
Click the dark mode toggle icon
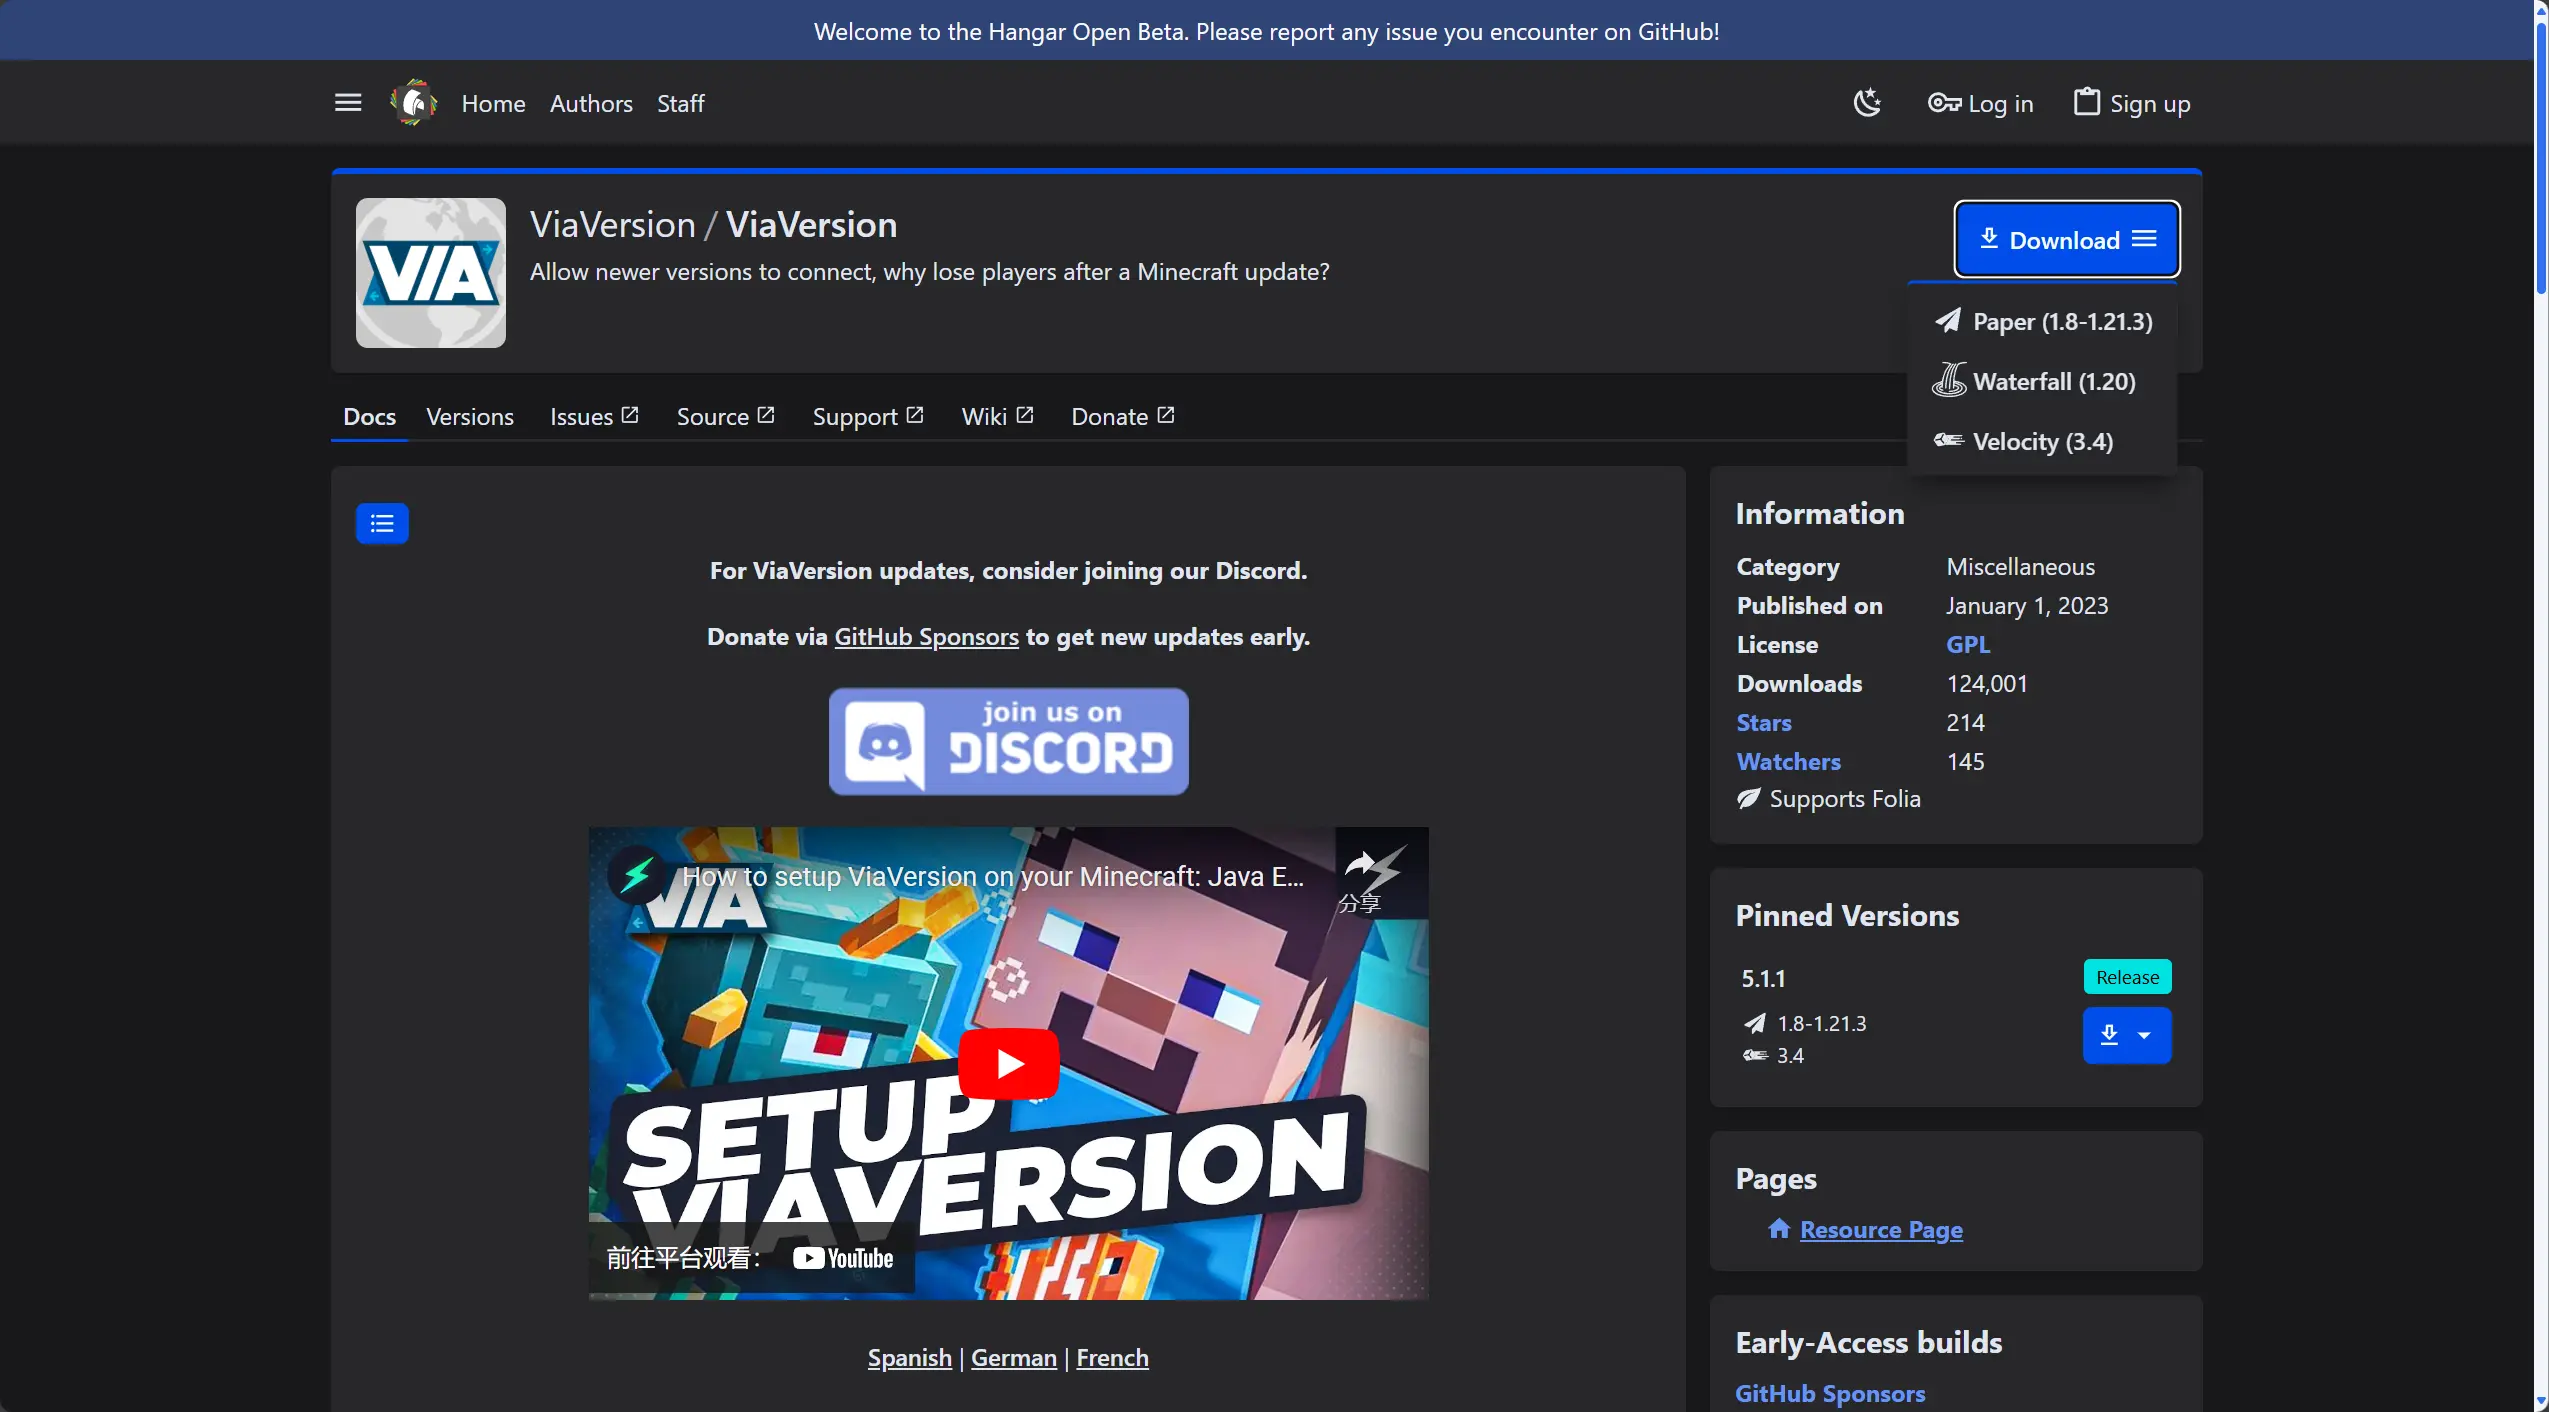[x=1867, y=103]
